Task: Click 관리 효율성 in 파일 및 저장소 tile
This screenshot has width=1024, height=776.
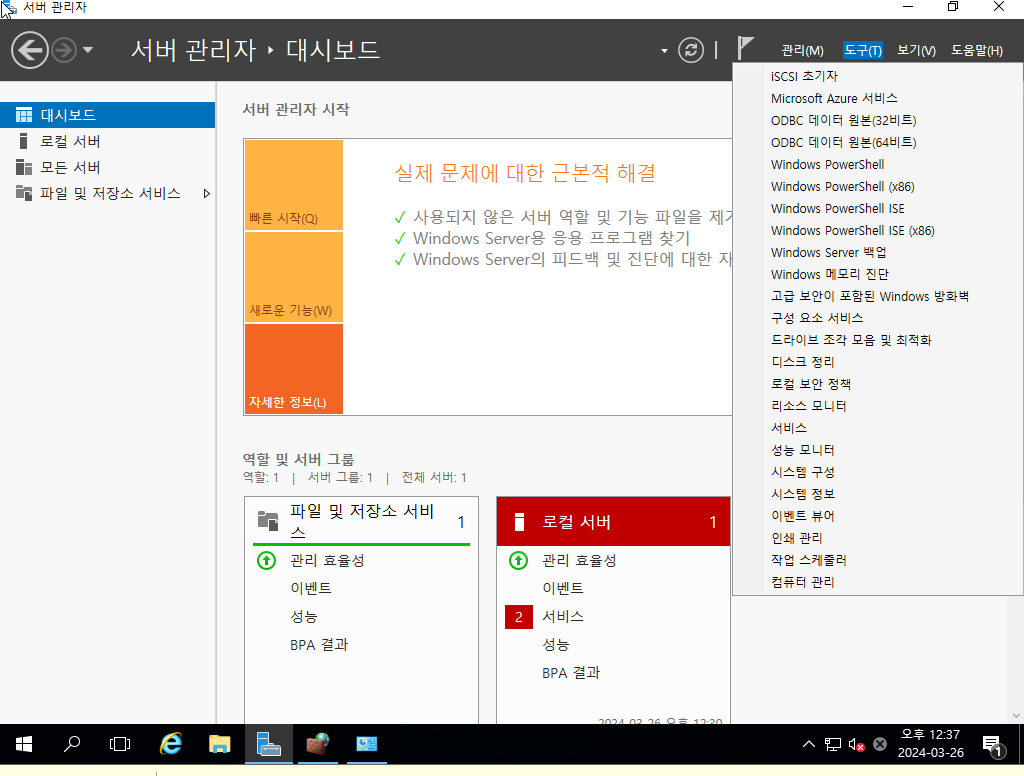Action: [x=327, y=561]
